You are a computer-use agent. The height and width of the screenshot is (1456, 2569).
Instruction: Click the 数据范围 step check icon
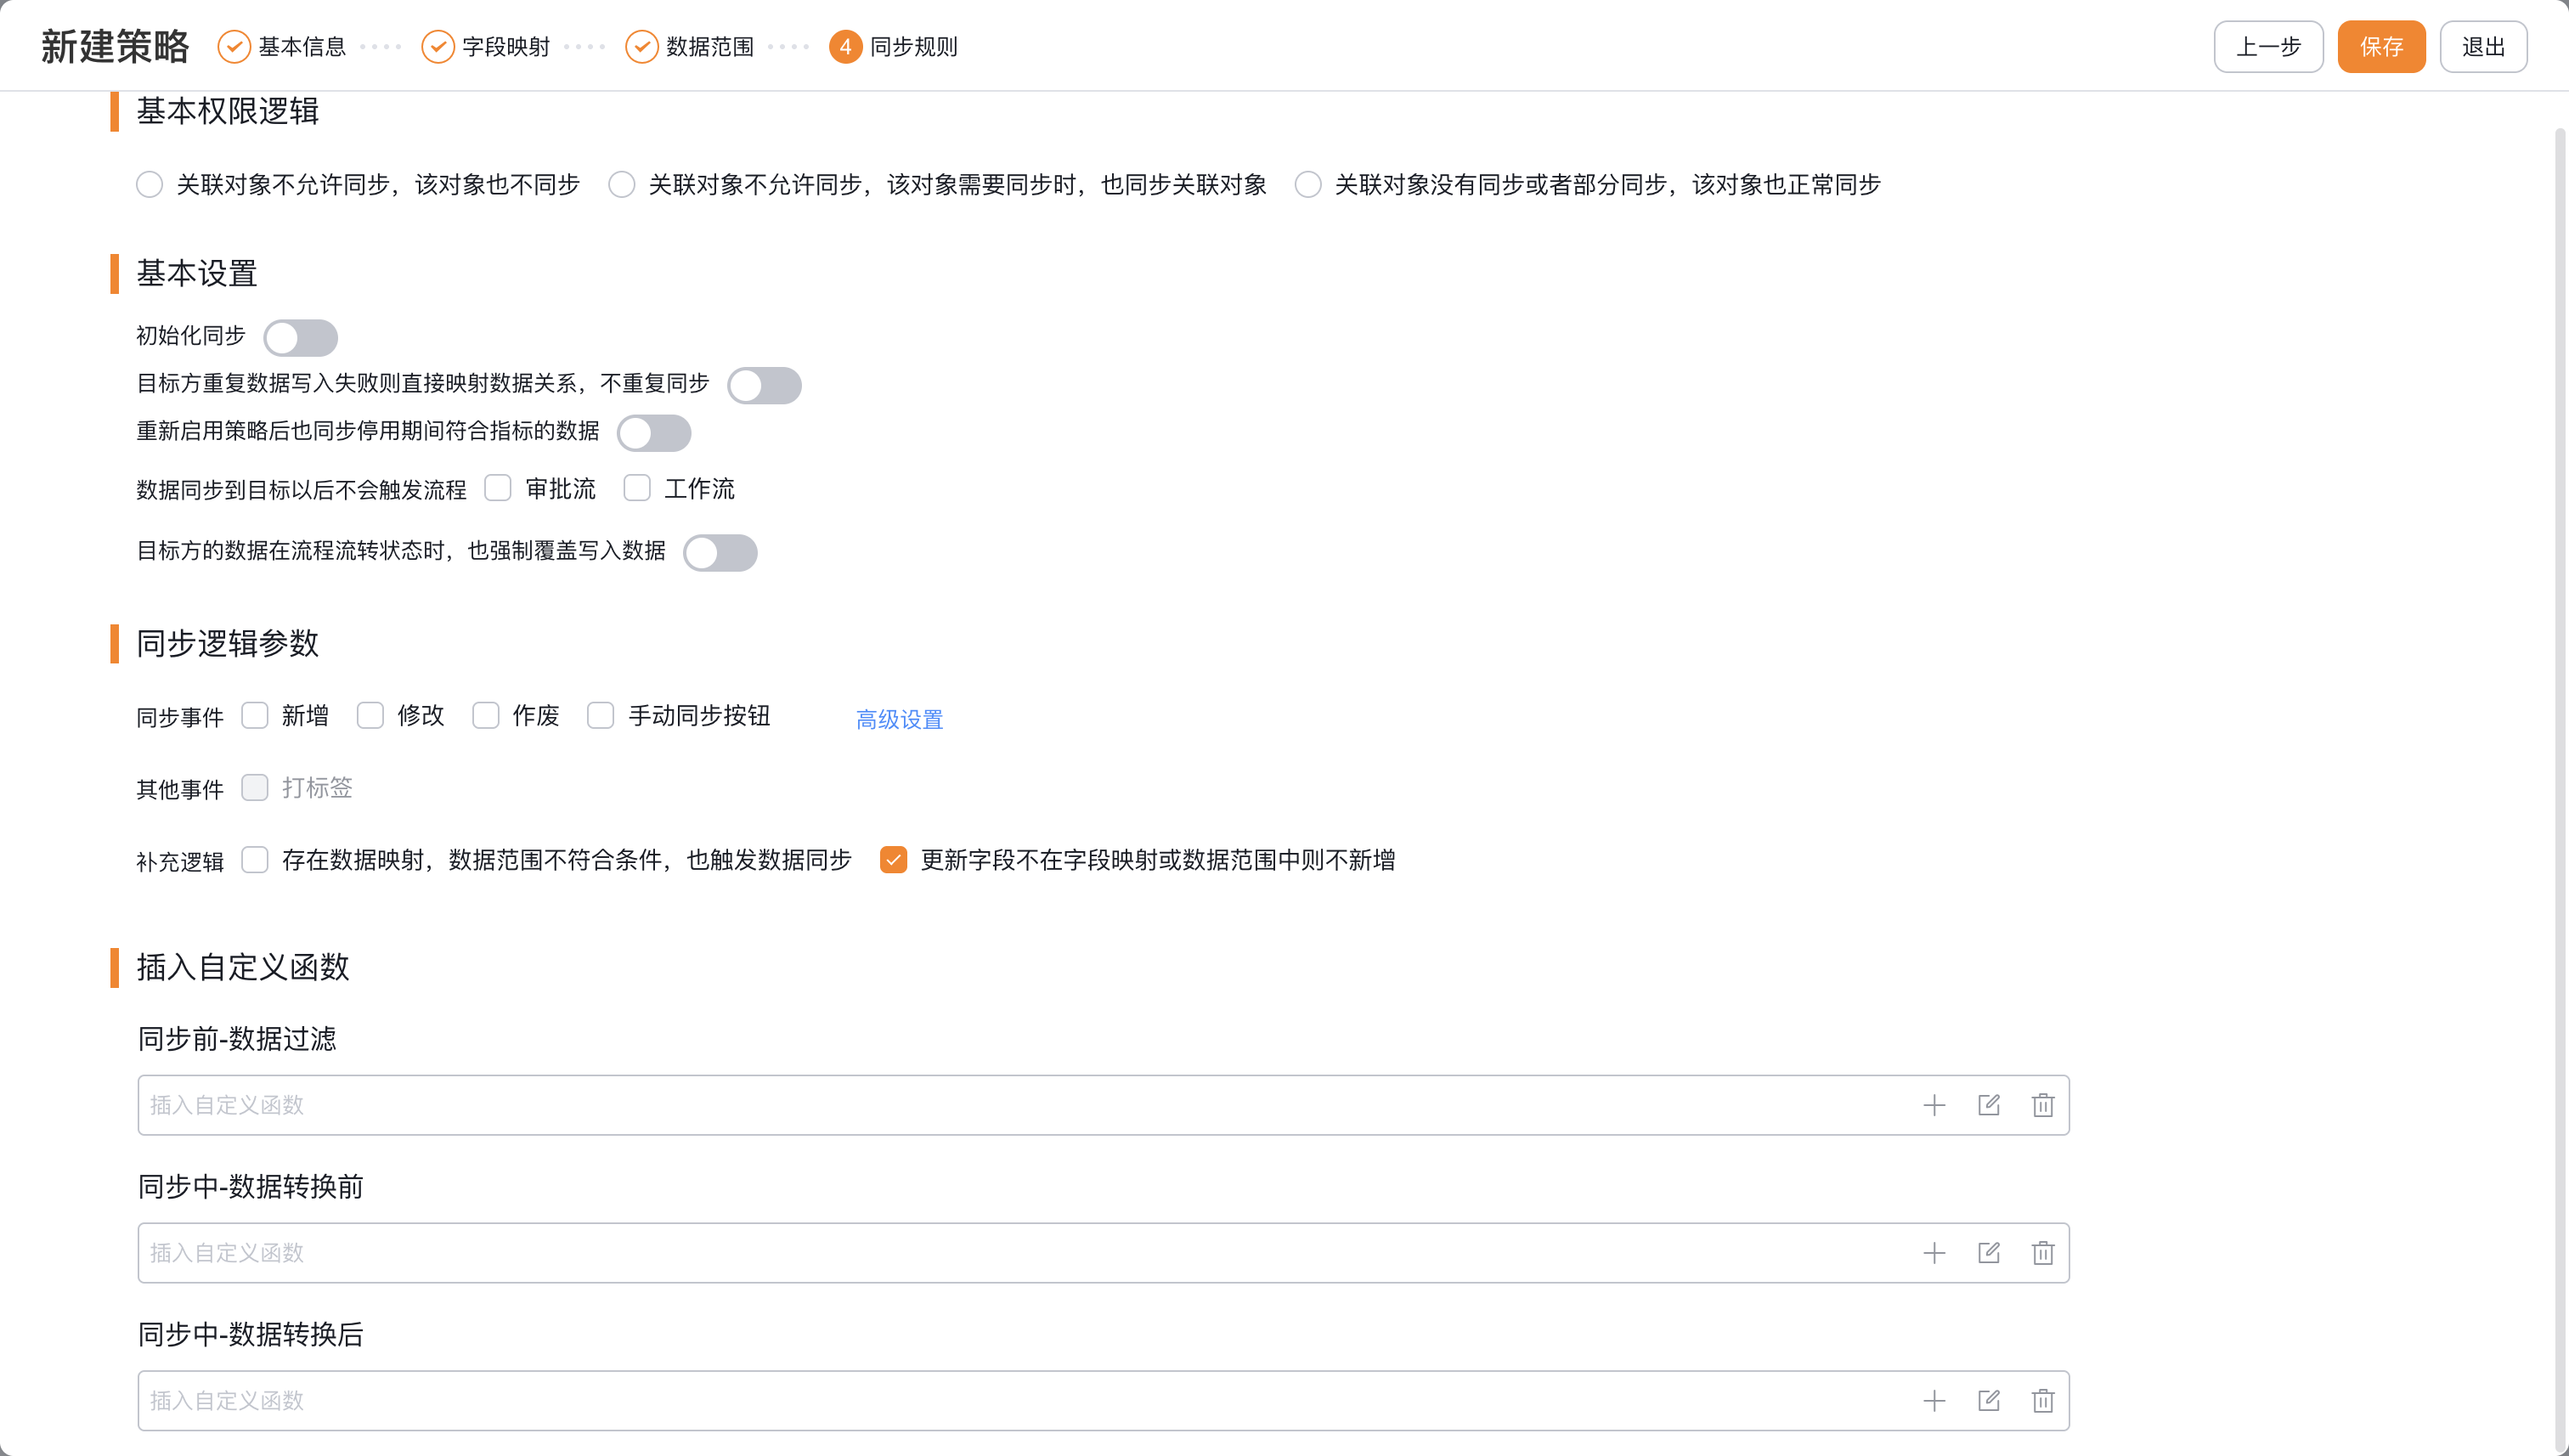[x=642, y=47]
